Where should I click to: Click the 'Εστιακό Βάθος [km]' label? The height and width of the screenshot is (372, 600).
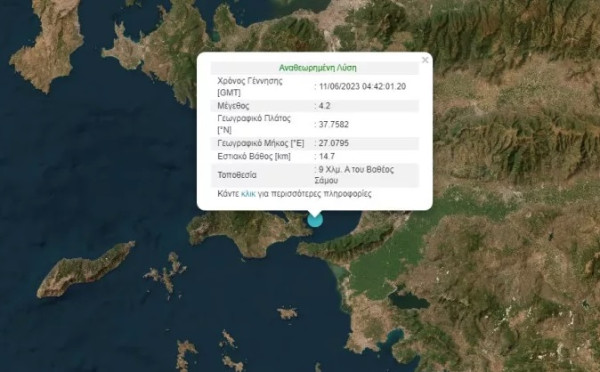click(254, 156)
